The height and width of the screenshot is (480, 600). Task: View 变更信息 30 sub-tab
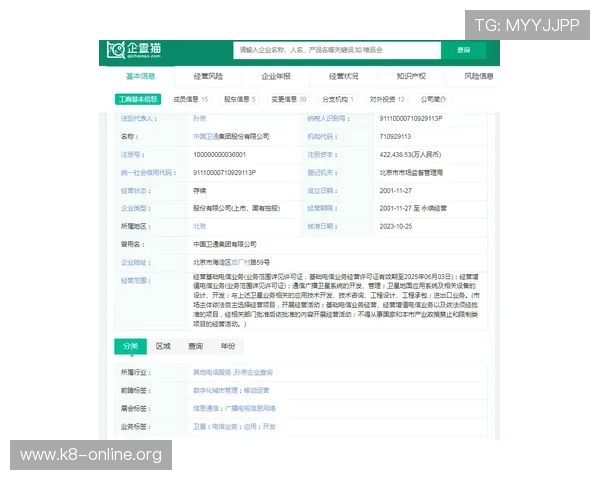pyautogui.click(x=289, y=100)
